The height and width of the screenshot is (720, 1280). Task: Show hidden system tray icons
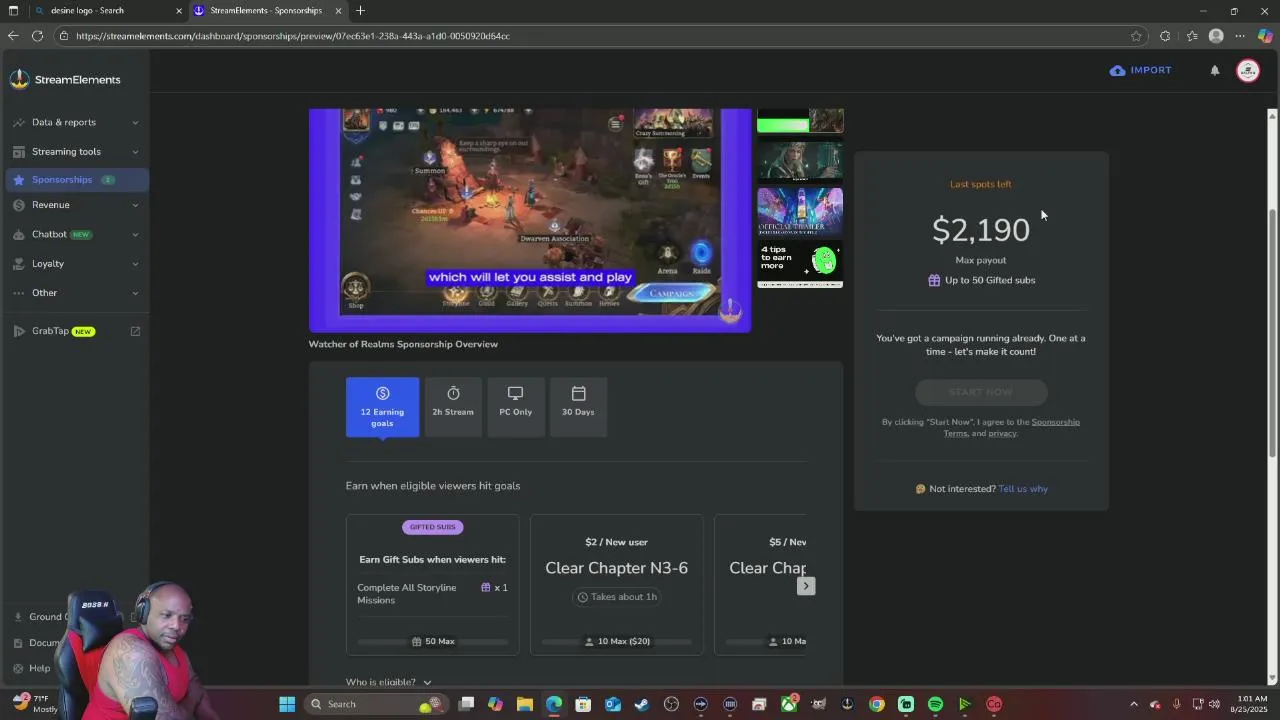[1133, 704]
